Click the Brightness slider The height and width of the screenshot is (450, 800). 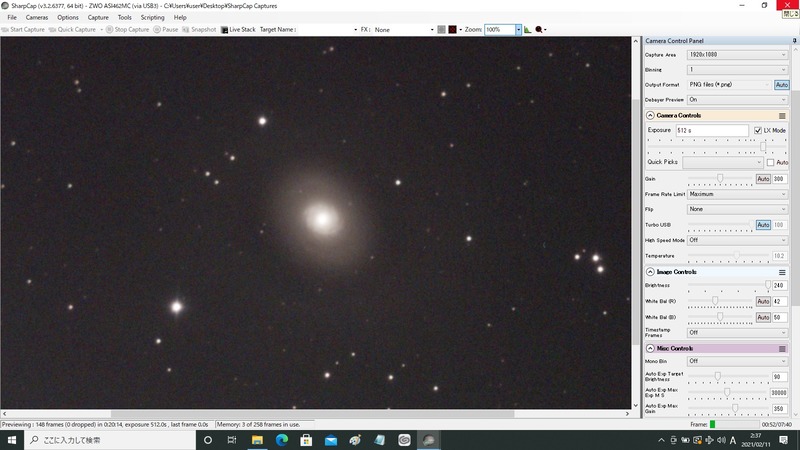click(x=729, y=286)
